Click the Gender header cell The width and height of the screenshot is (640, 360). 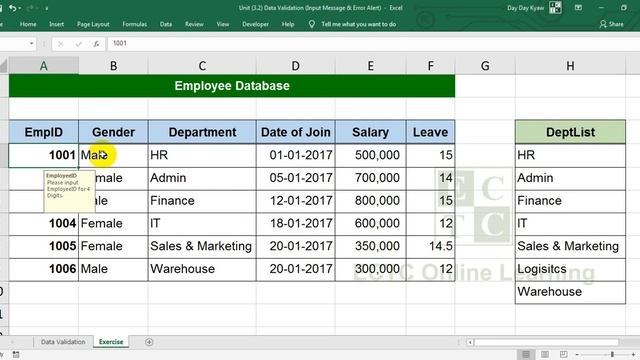pos(113,132)
